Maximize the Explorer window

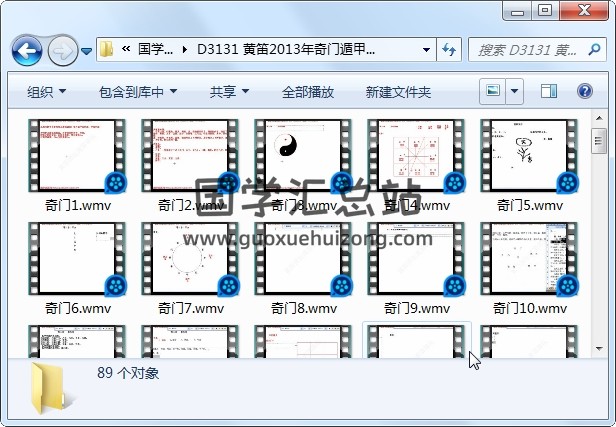click(x=545, y=11)
